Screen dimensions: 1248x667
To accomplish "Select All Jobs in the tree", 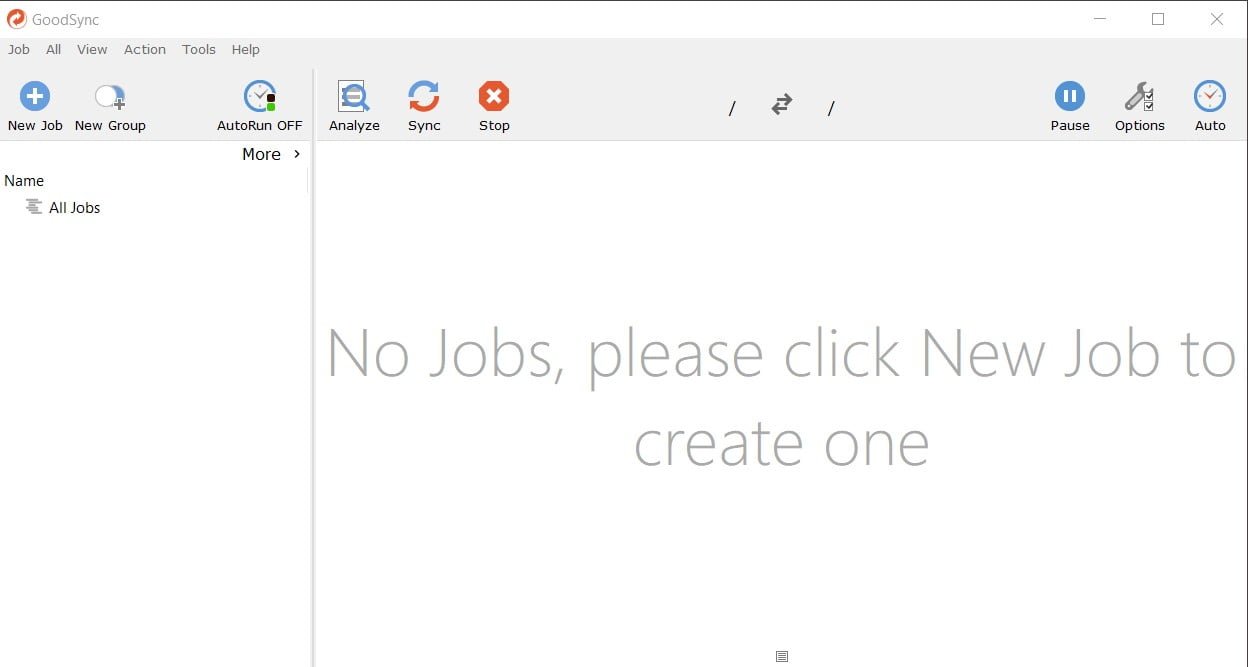I will click(75, 208).
